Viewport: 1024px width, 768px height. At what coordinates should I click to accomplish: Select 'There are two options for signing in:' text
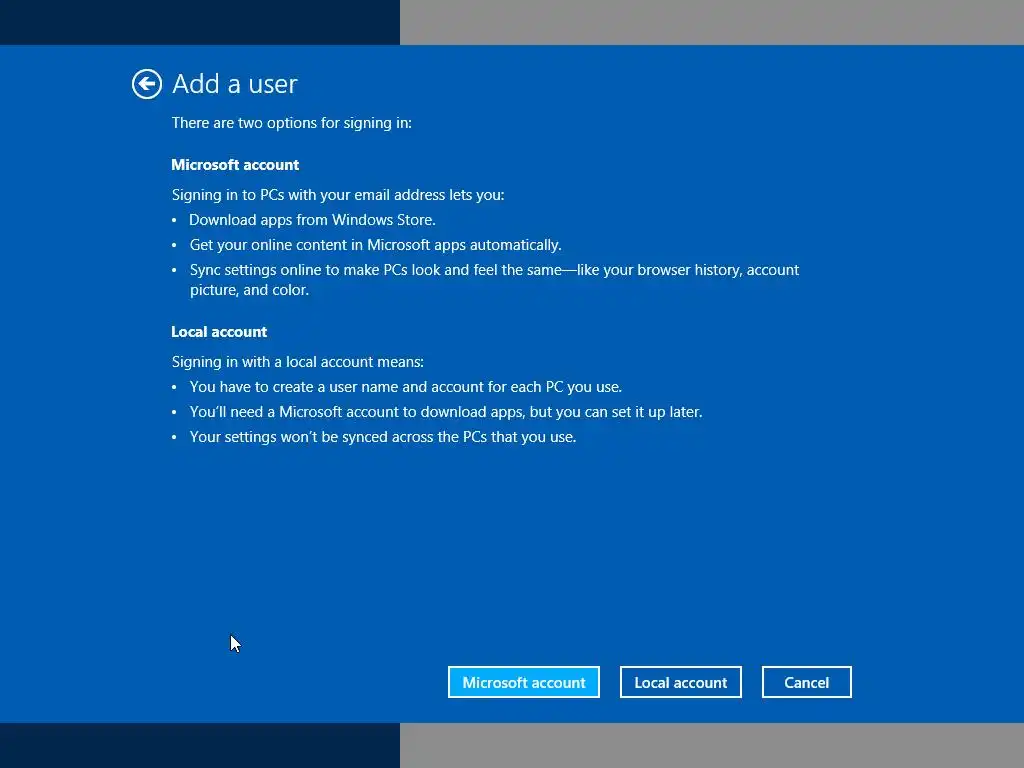pos(292,123)
